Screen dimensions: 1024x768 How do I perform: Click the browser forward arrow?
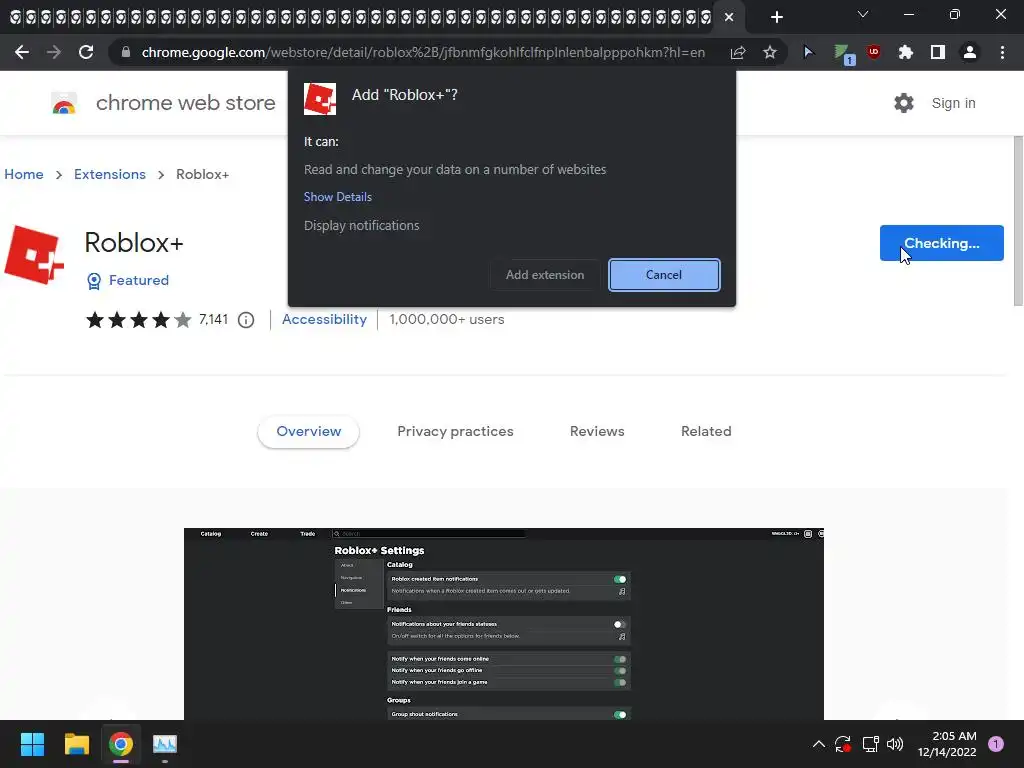pos(54,52)
